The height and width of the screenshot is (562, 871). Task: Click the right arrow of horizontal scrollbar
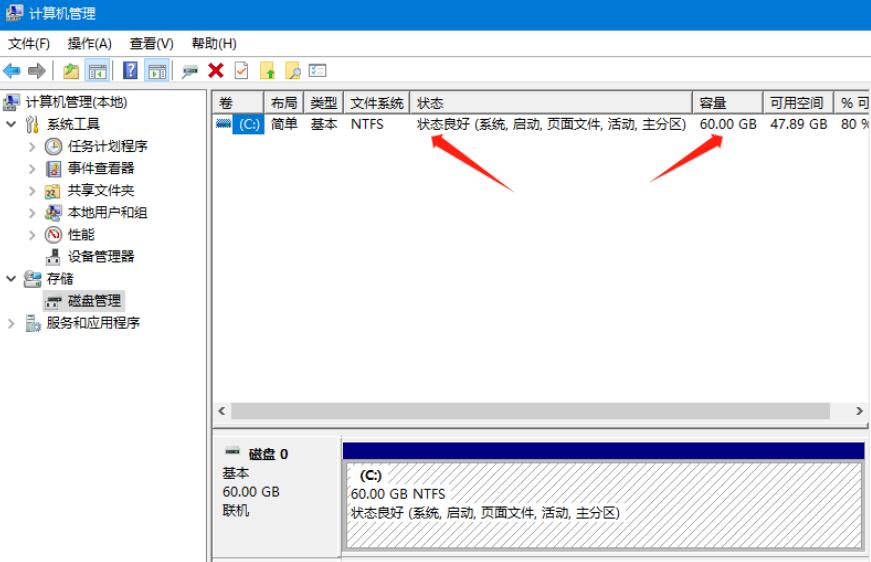[x=859, y=411]
